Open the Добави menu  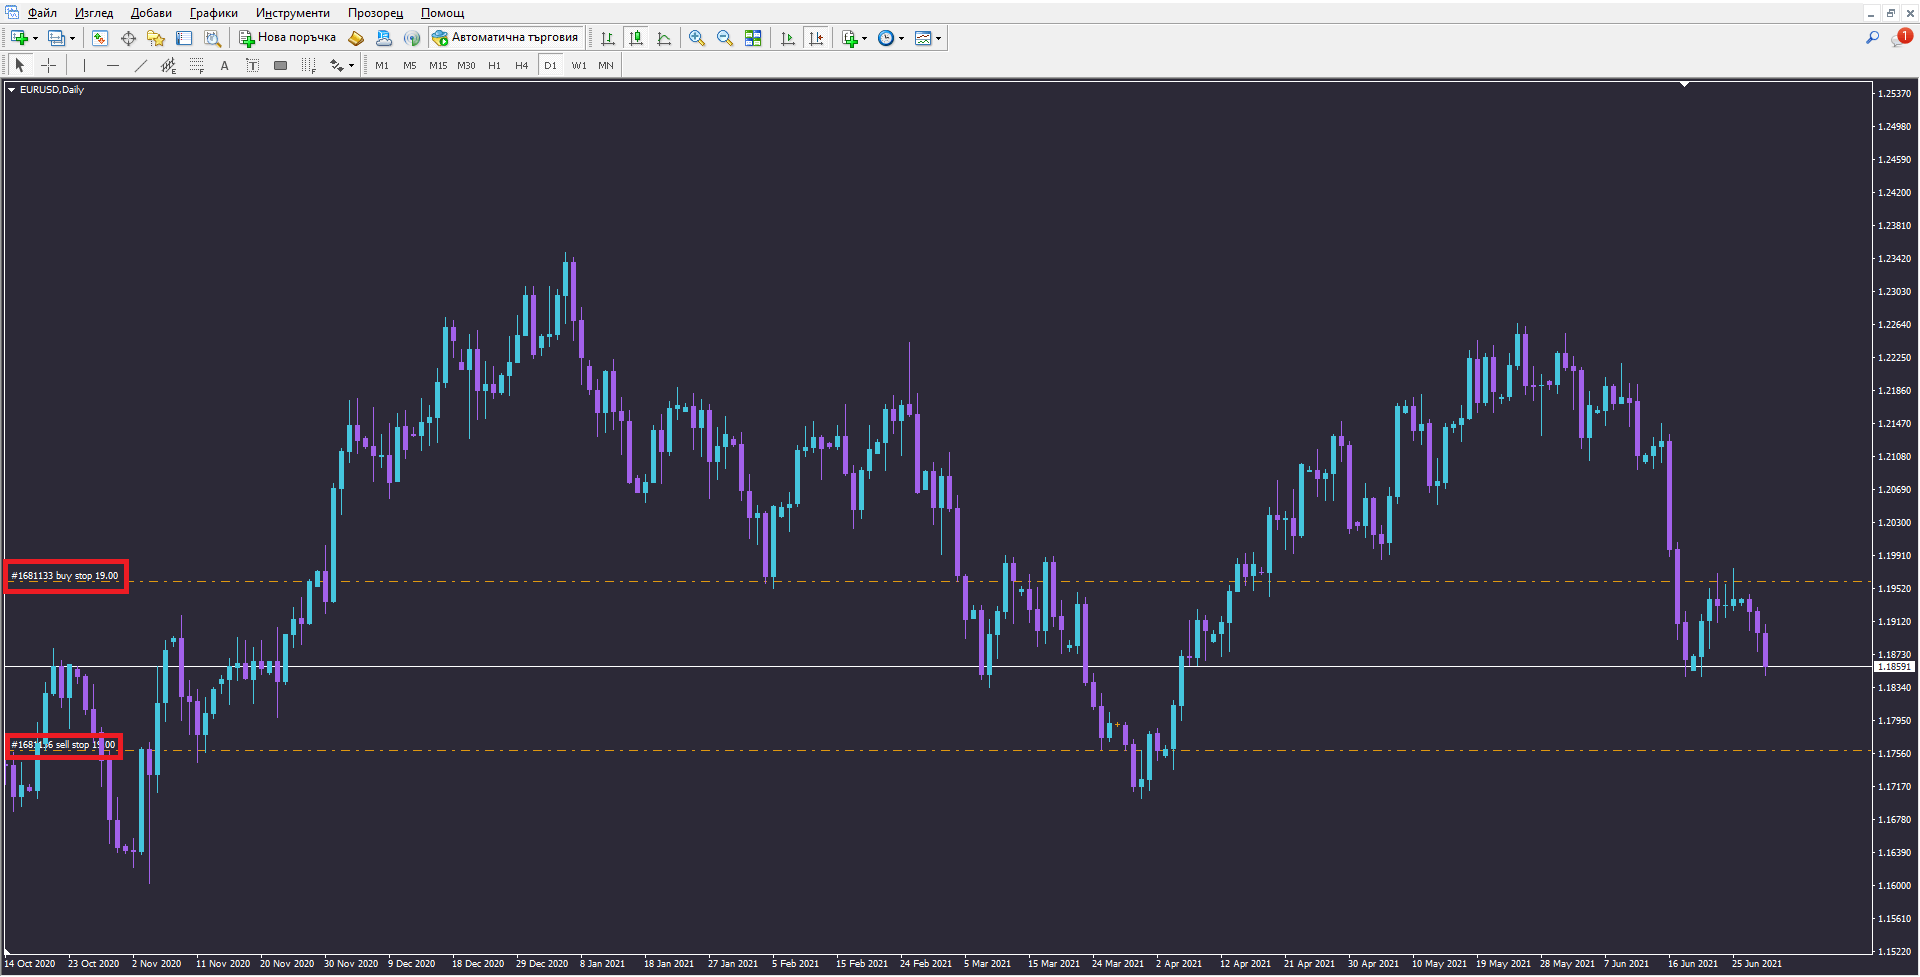151,13
